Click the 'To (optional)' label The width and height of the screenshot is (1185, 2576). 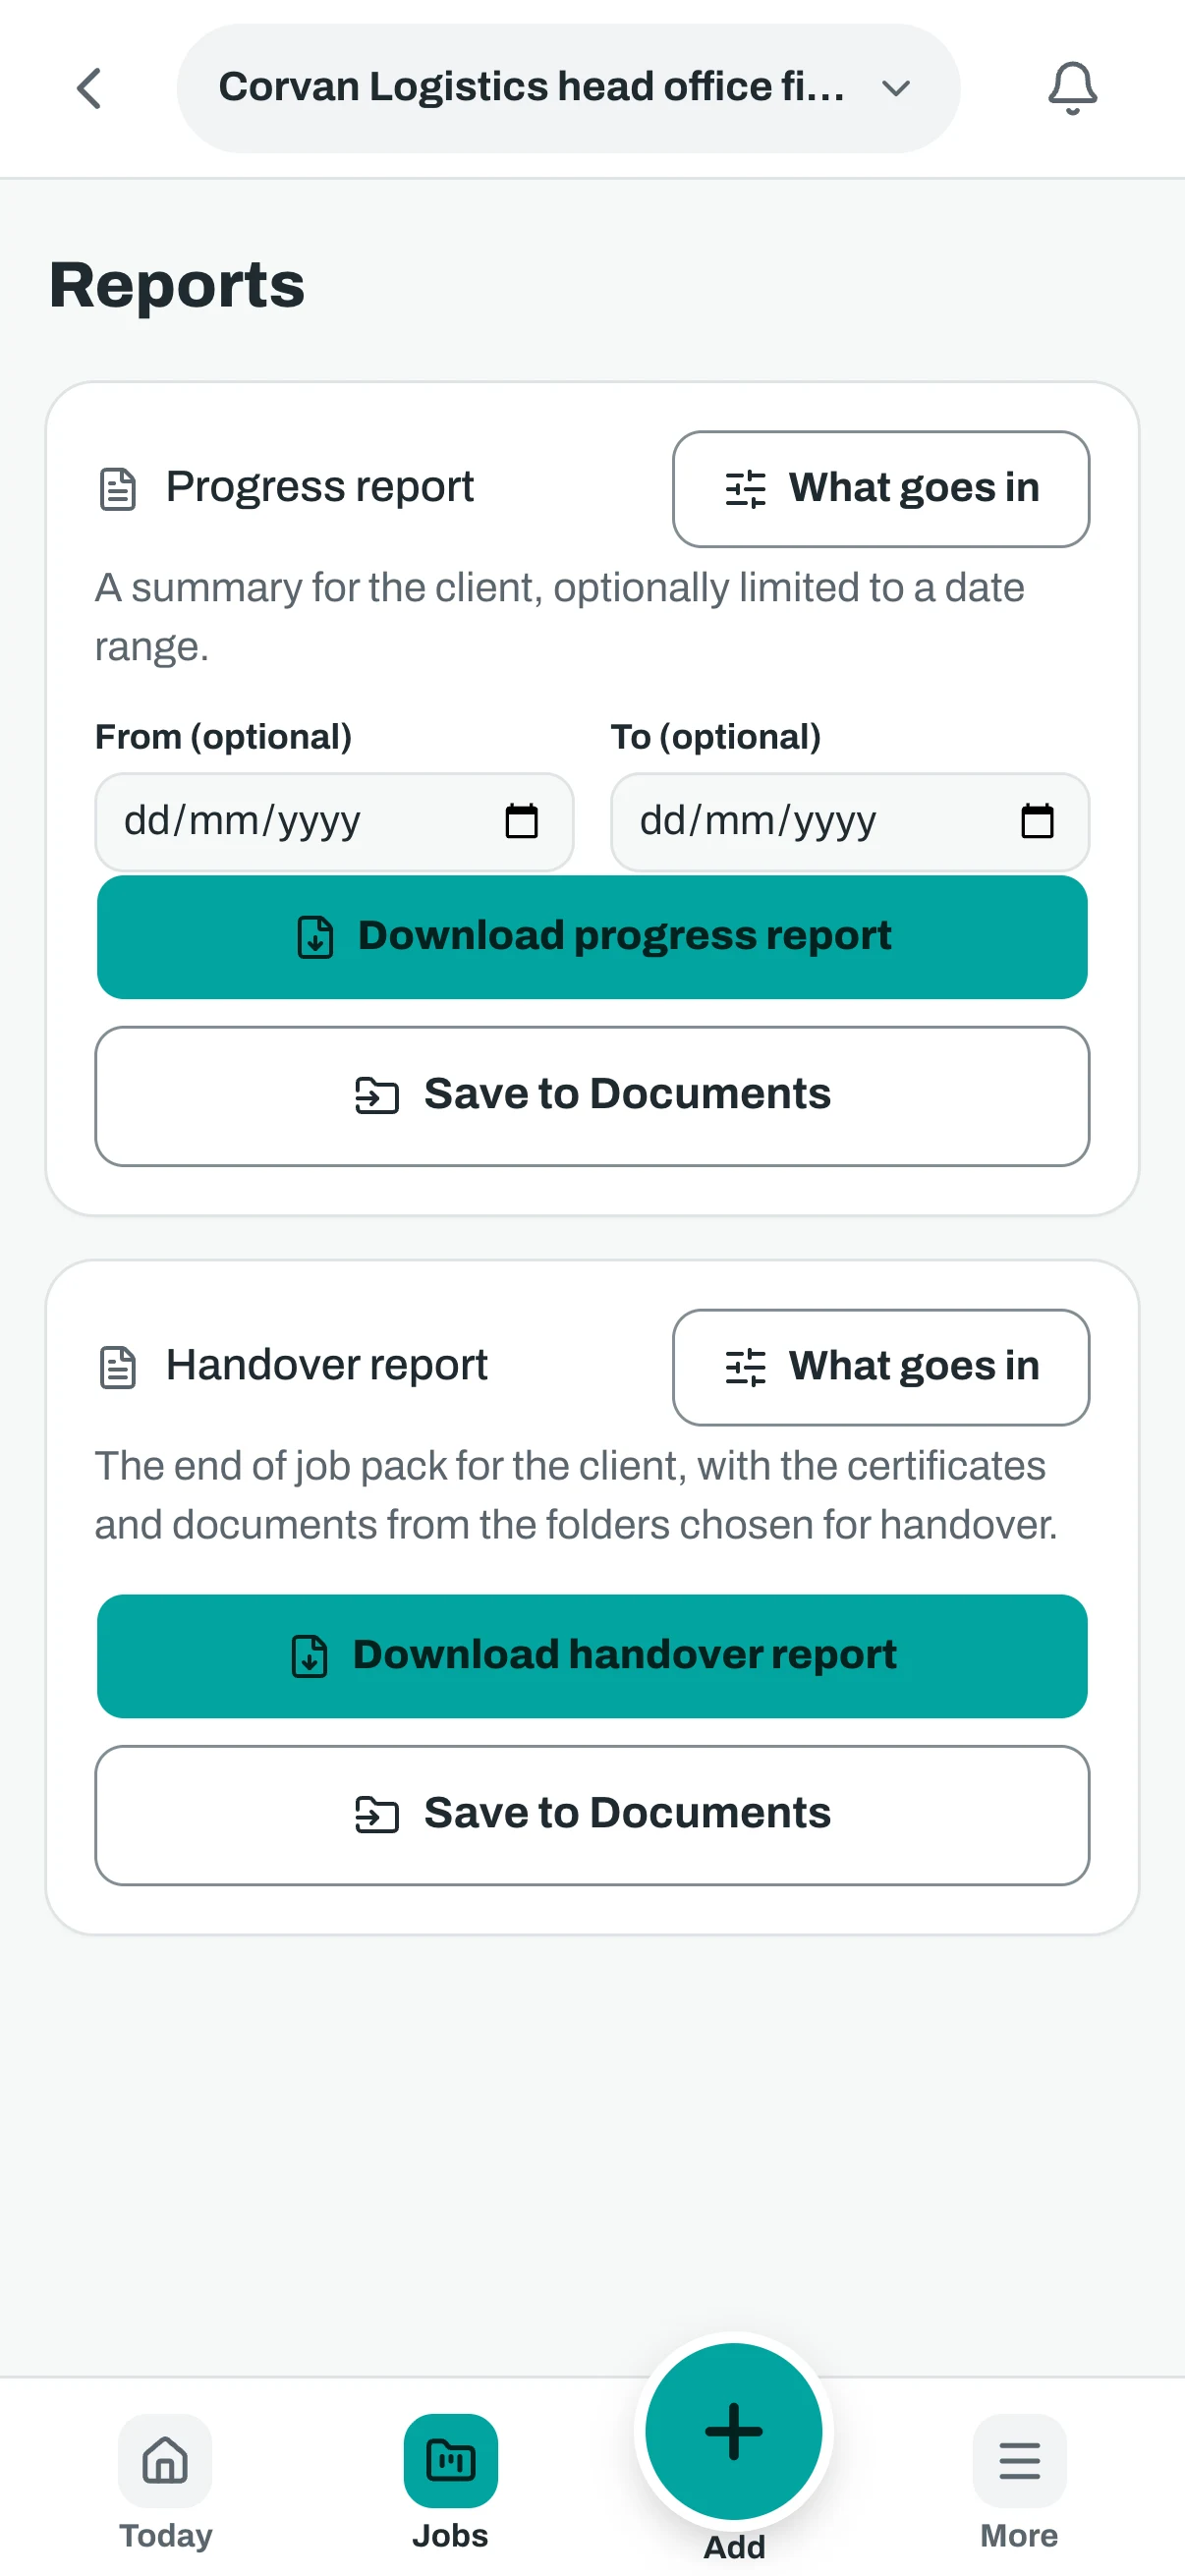(716, 737)
